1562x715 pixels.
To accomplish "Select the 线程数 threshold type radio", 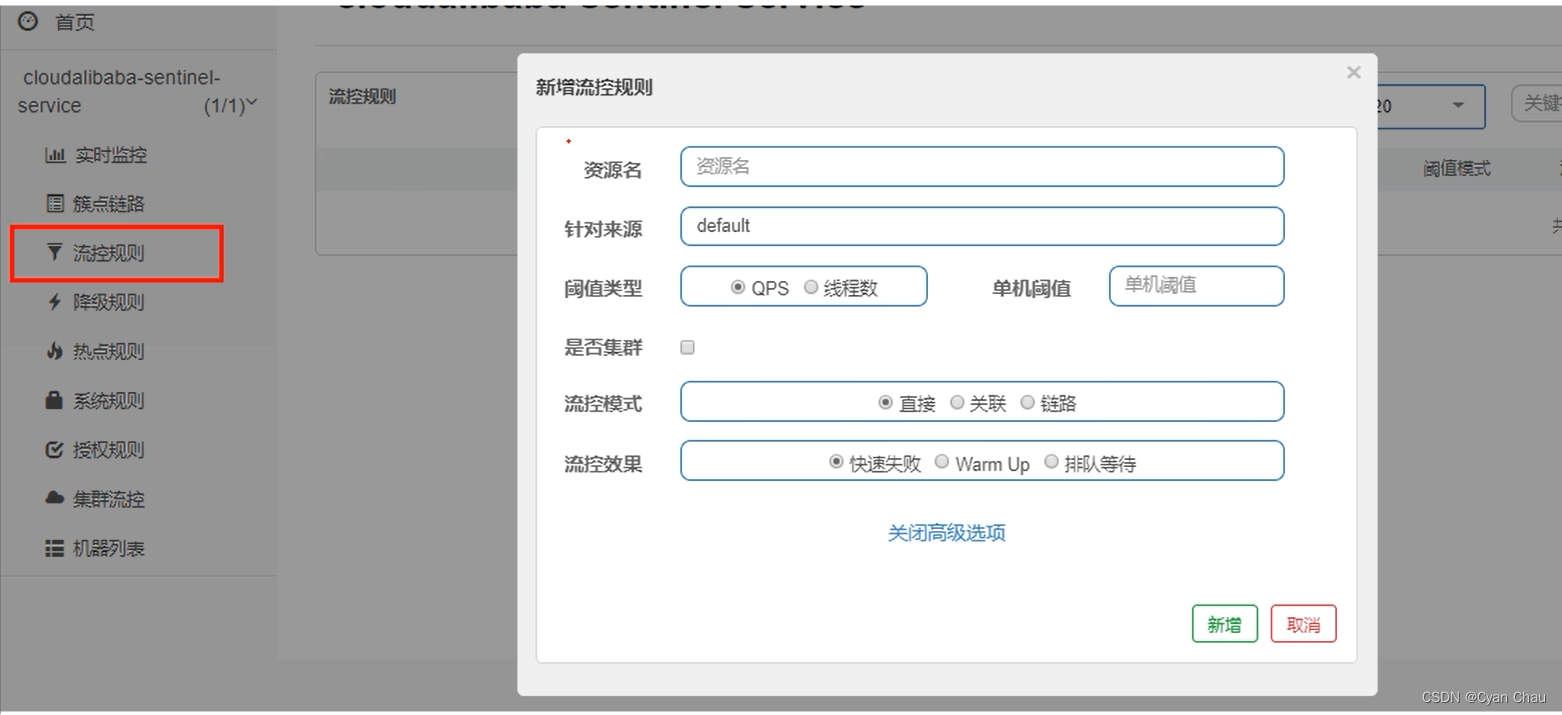I will pyautogui.click(x=810, y=286).
